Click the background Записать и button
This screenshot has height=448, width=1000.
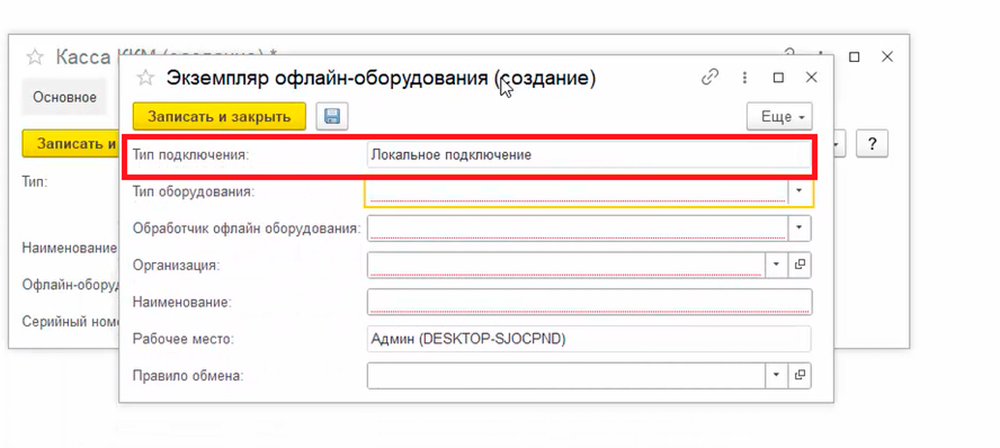click(70, 143)
